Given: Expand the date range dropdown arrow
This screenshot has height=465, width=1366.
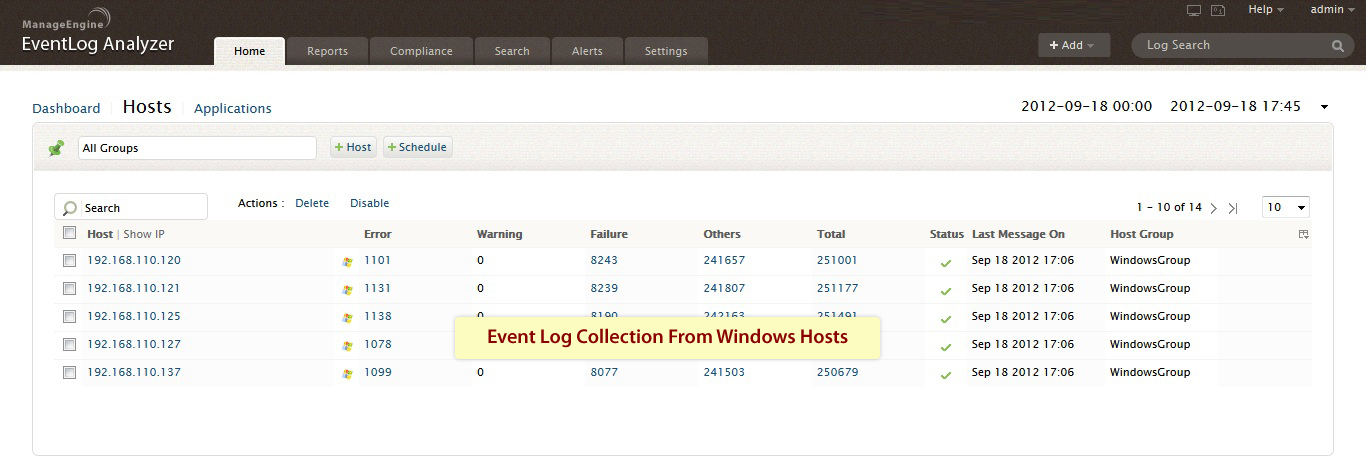Looking at the screenshot, I should click(1324, 107).
